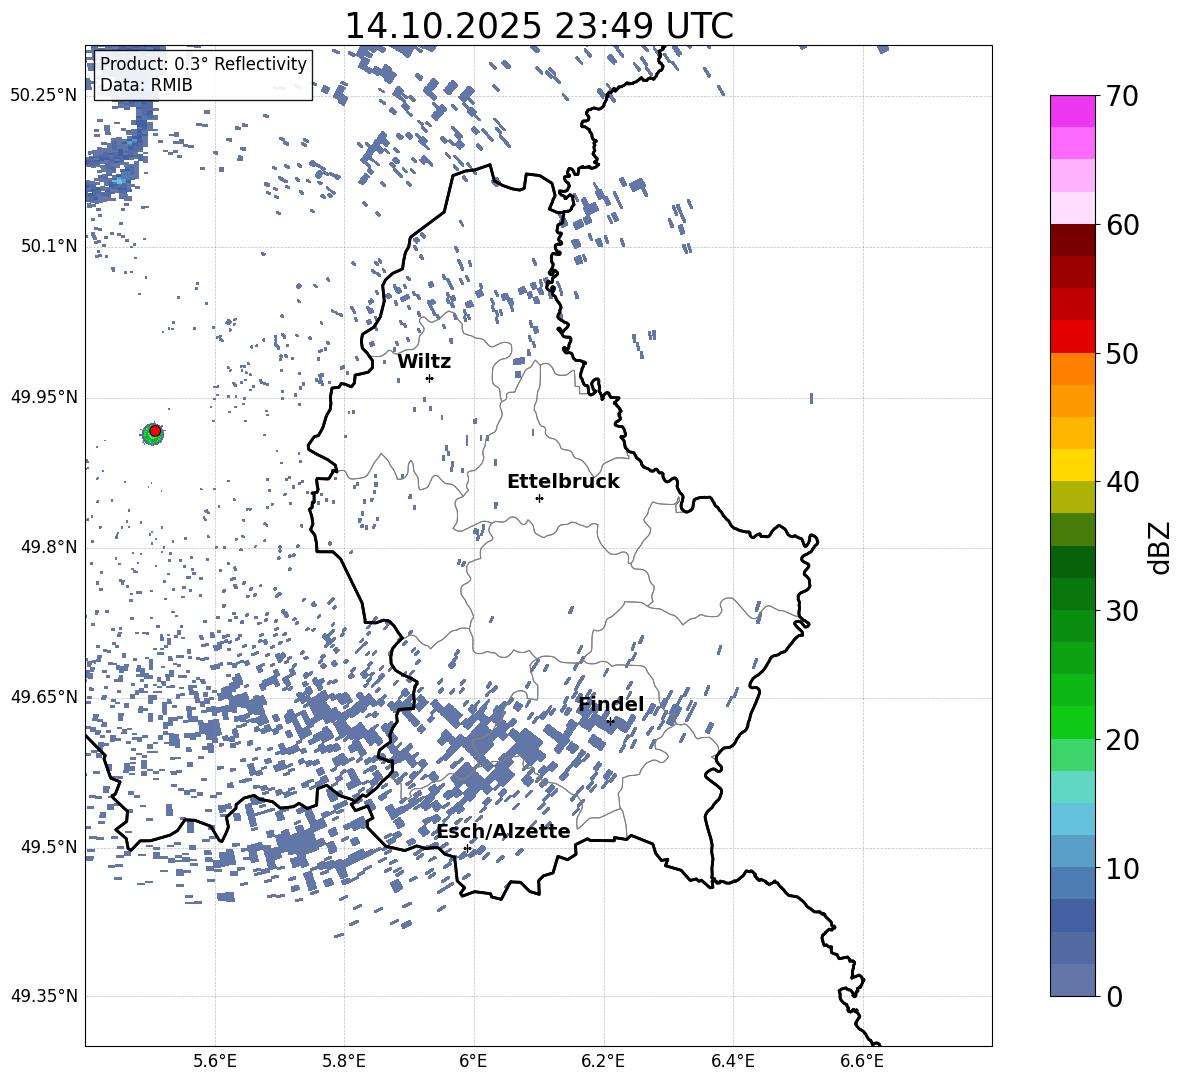Click the colorbar tick value 60
The image size is (1184, 1081).
click(1122, 225)
